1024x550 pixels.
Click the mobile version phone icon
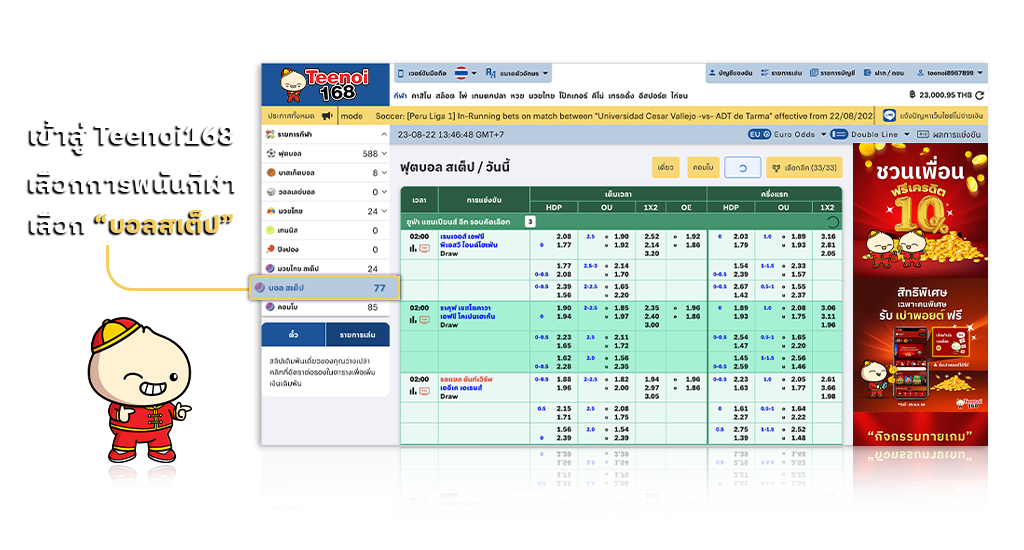[x=401, y=73]
